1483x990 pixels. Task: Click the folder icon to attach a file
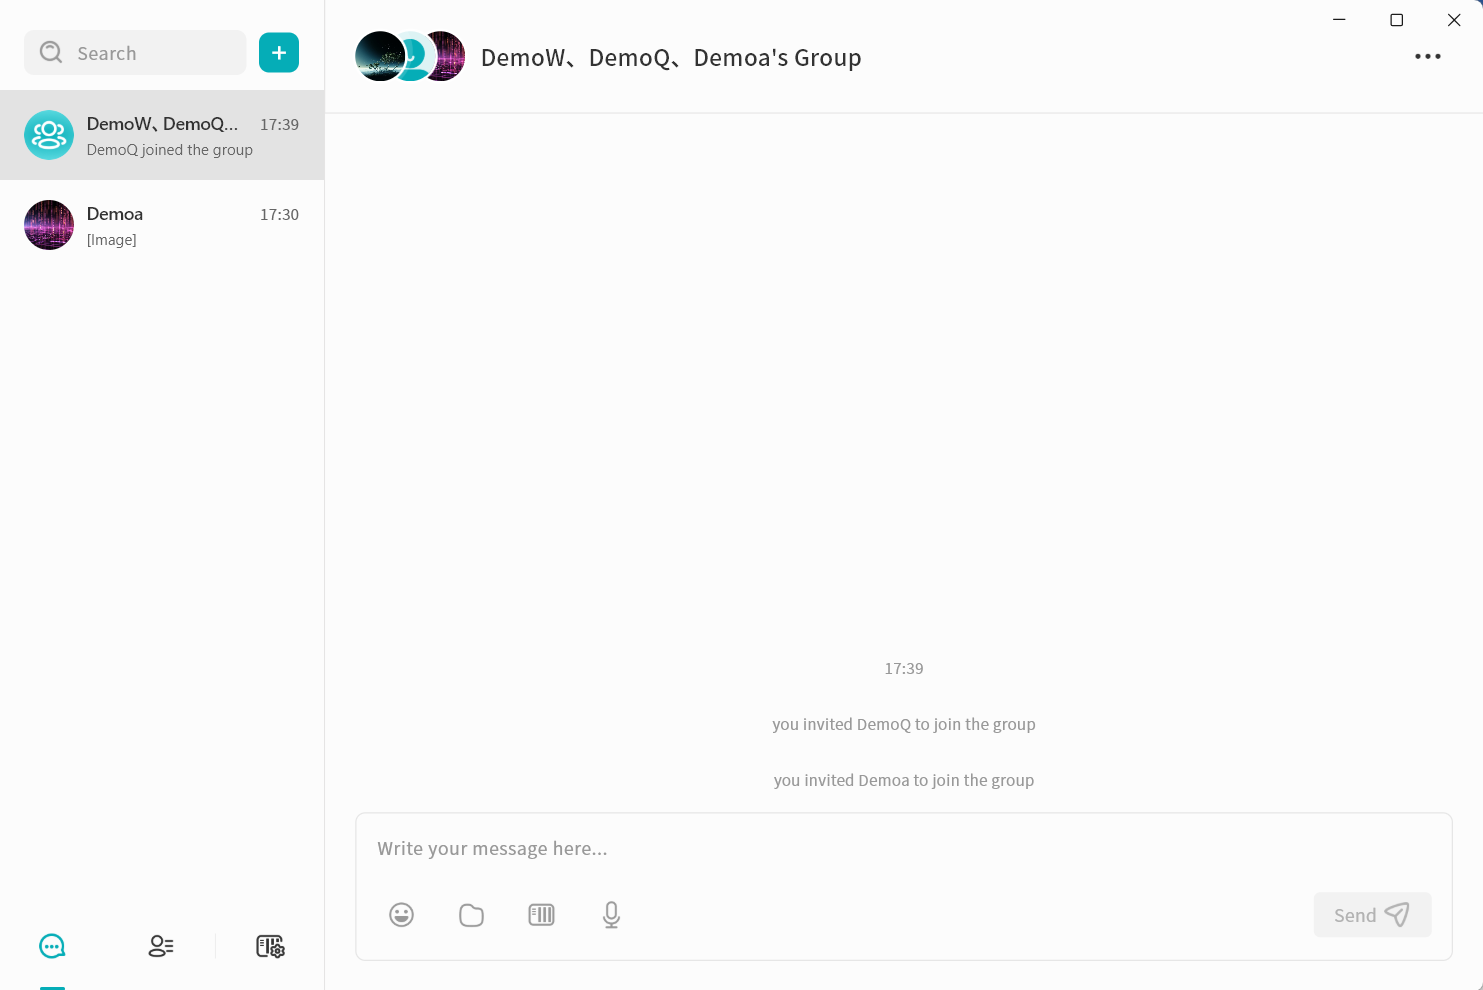click(471, 915)
